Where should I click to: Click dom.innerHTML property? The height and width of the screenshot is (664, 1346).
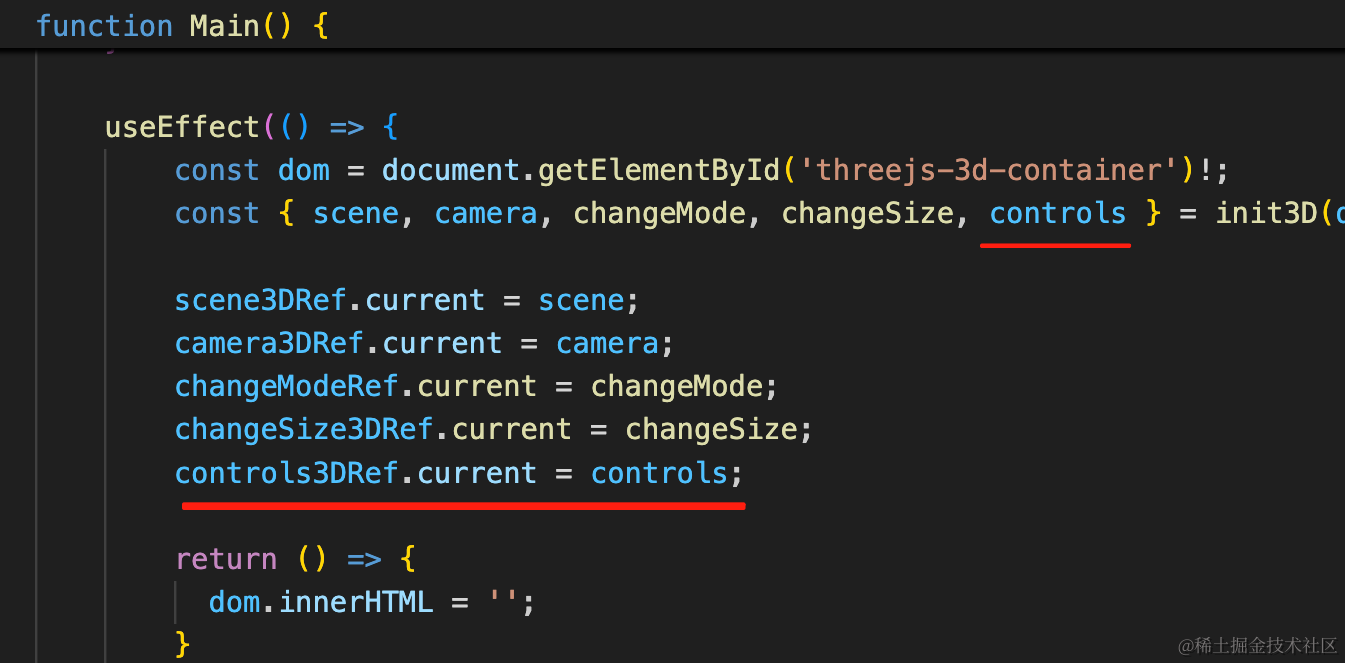click(321, 602)
